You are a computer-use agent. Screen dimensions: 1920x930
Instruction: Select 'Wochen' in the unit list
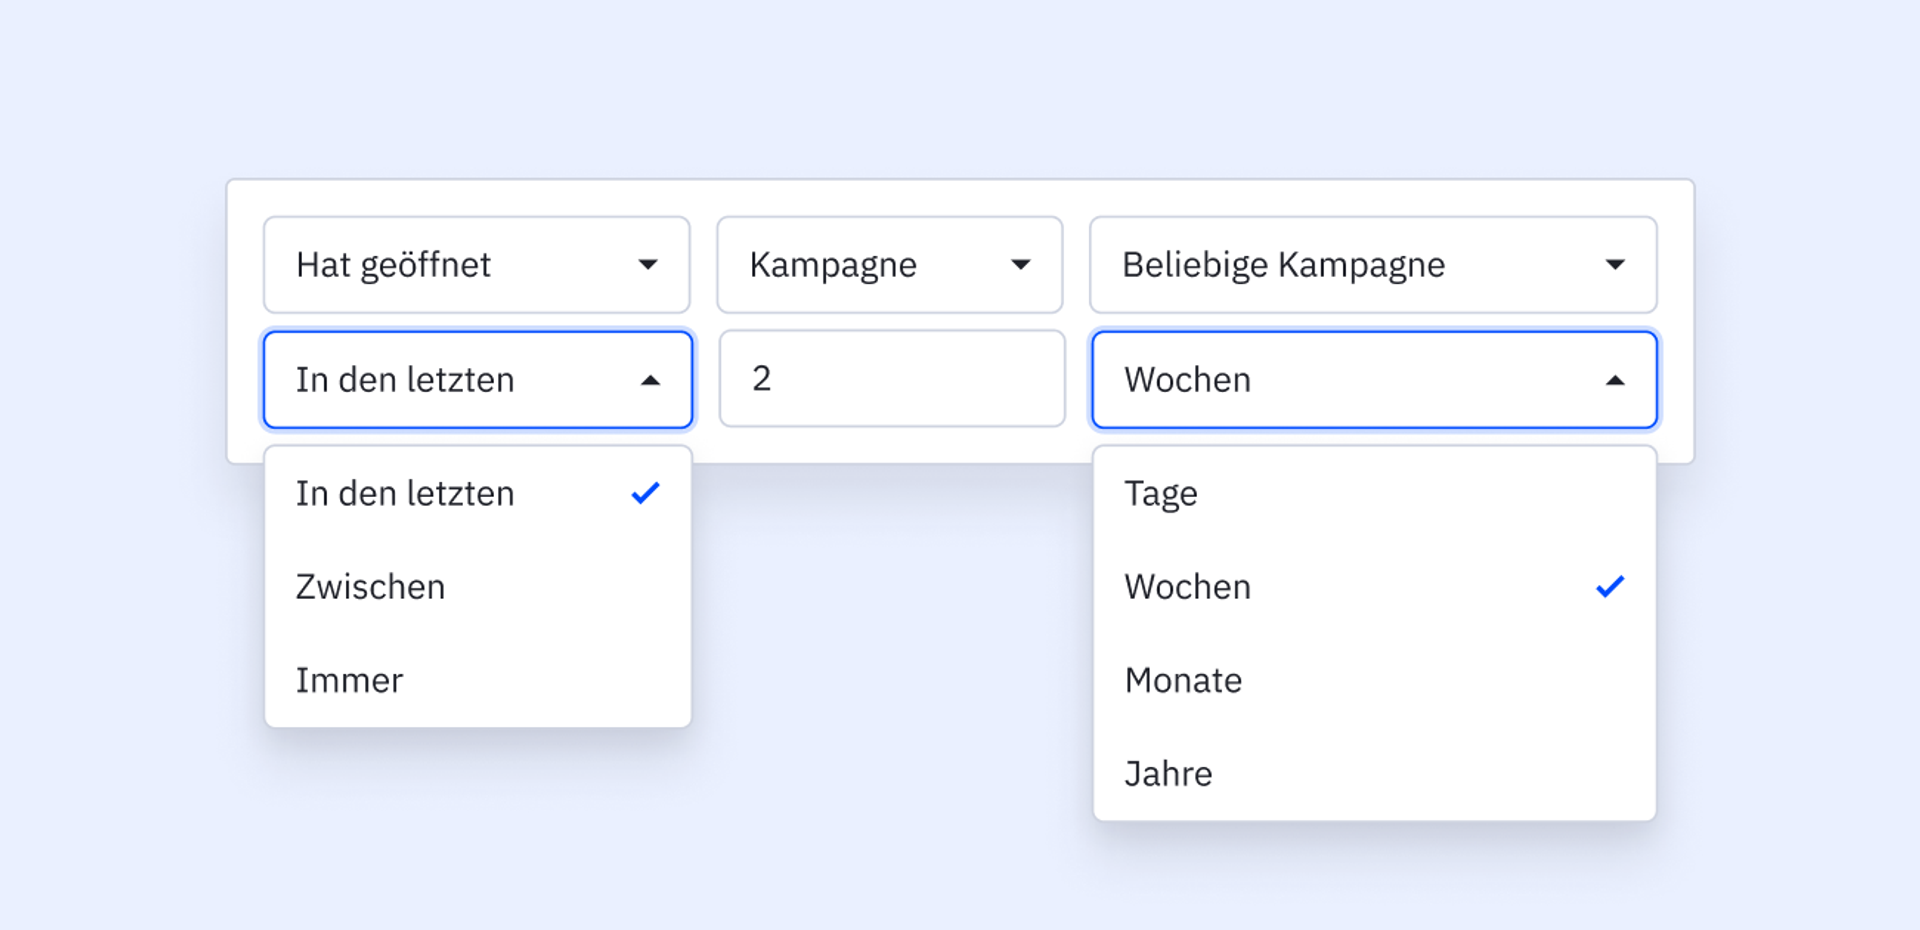click(x=1188, y=587)
